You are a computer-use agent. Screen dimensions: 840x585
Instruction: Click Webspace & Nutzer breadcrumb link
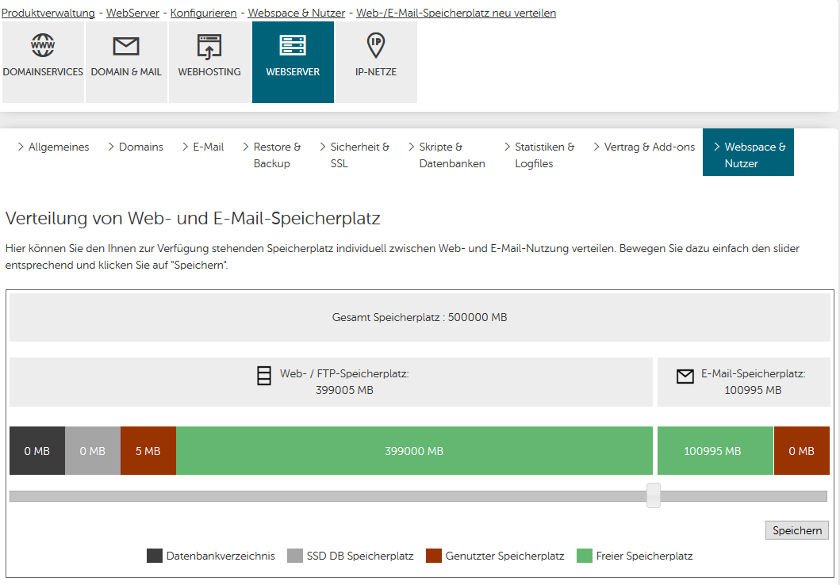296,13
